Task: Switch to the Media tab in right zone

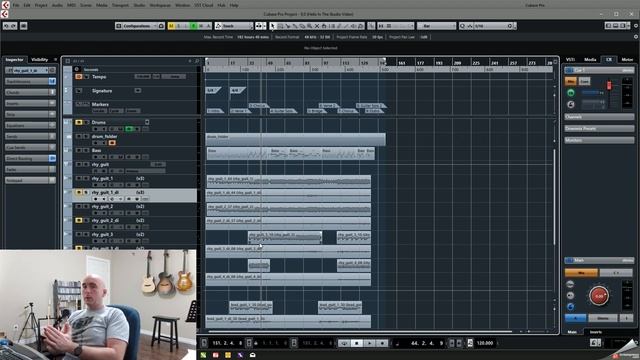Action: [590, 60]
